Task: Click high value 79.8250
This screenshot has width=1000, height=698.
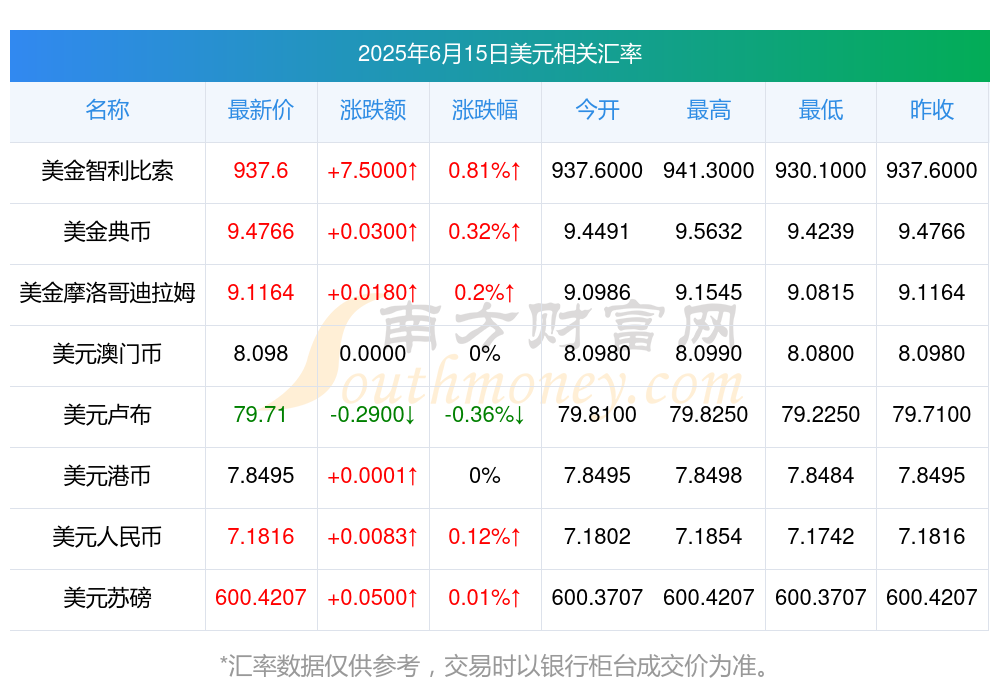Action: (709, 414)
